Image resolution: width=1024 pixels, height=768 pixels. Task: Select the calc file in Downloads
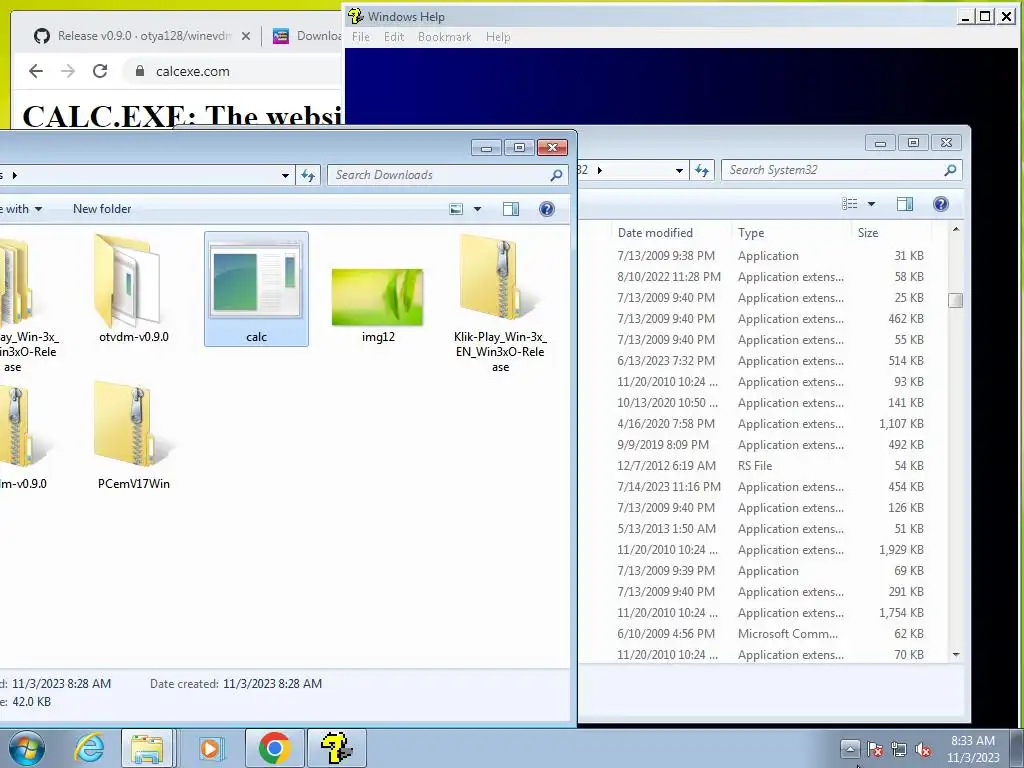coord(256,288)
